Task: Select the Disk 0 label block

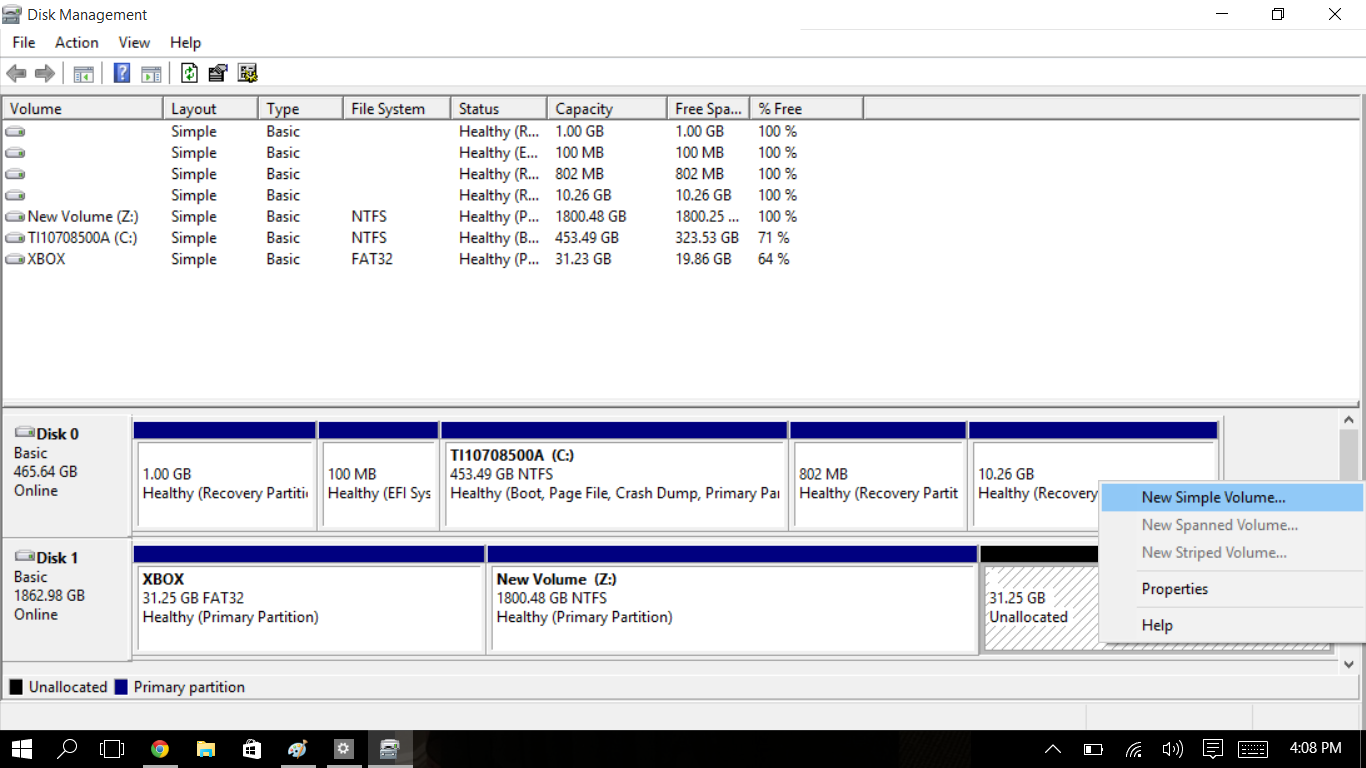Action: tap(67, 474)
